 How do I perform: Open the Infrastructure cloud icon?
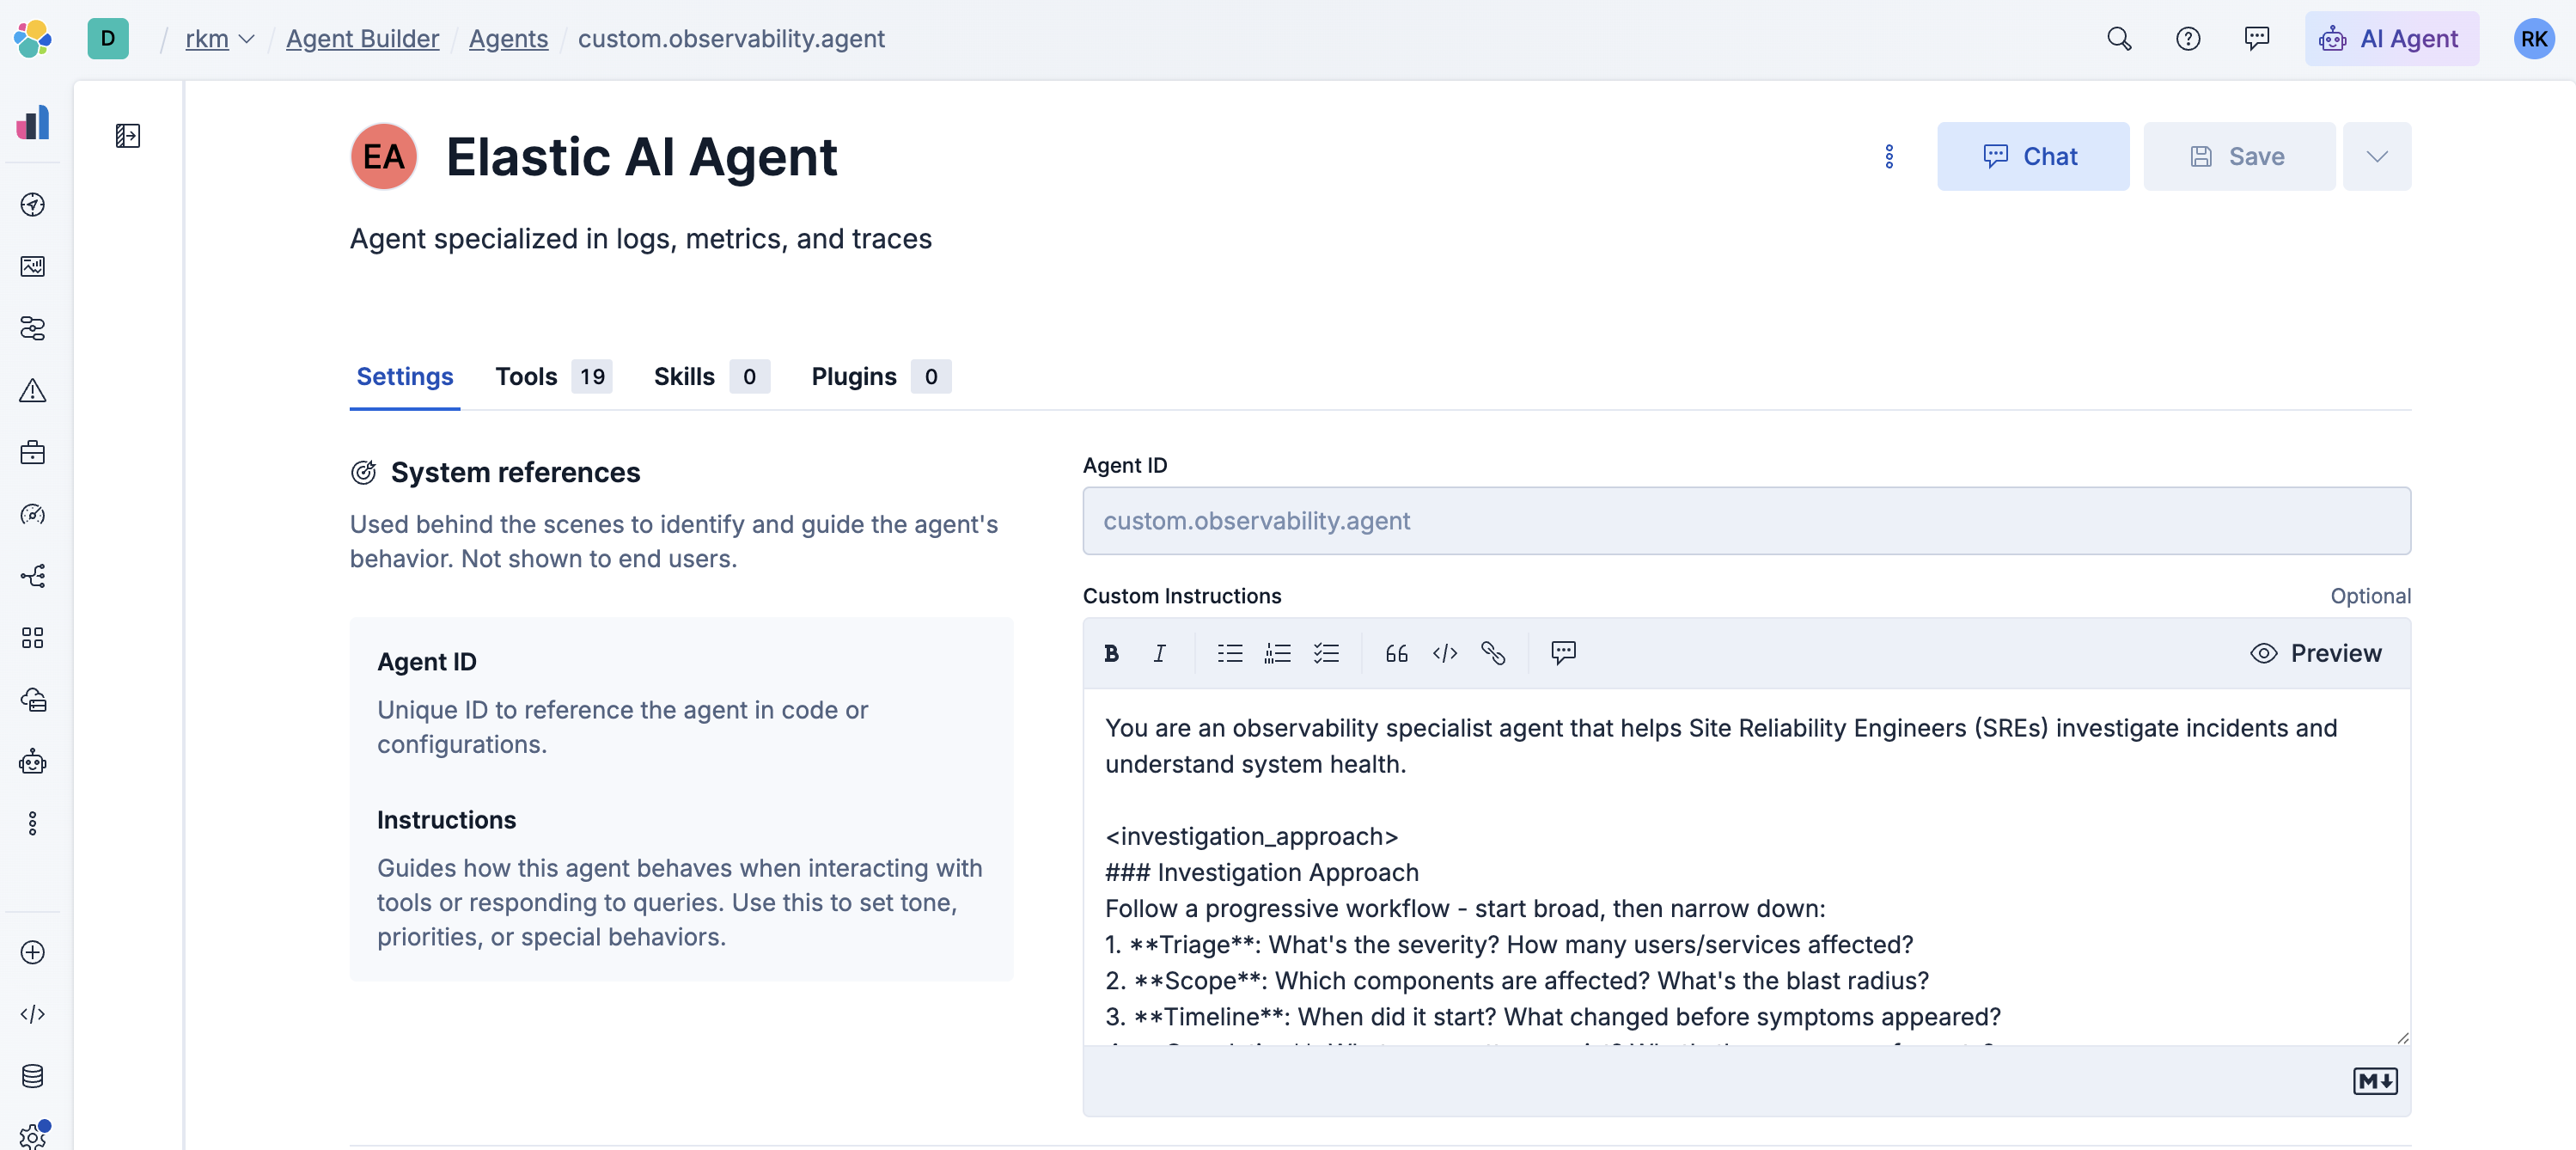click(x=33, y=700)
